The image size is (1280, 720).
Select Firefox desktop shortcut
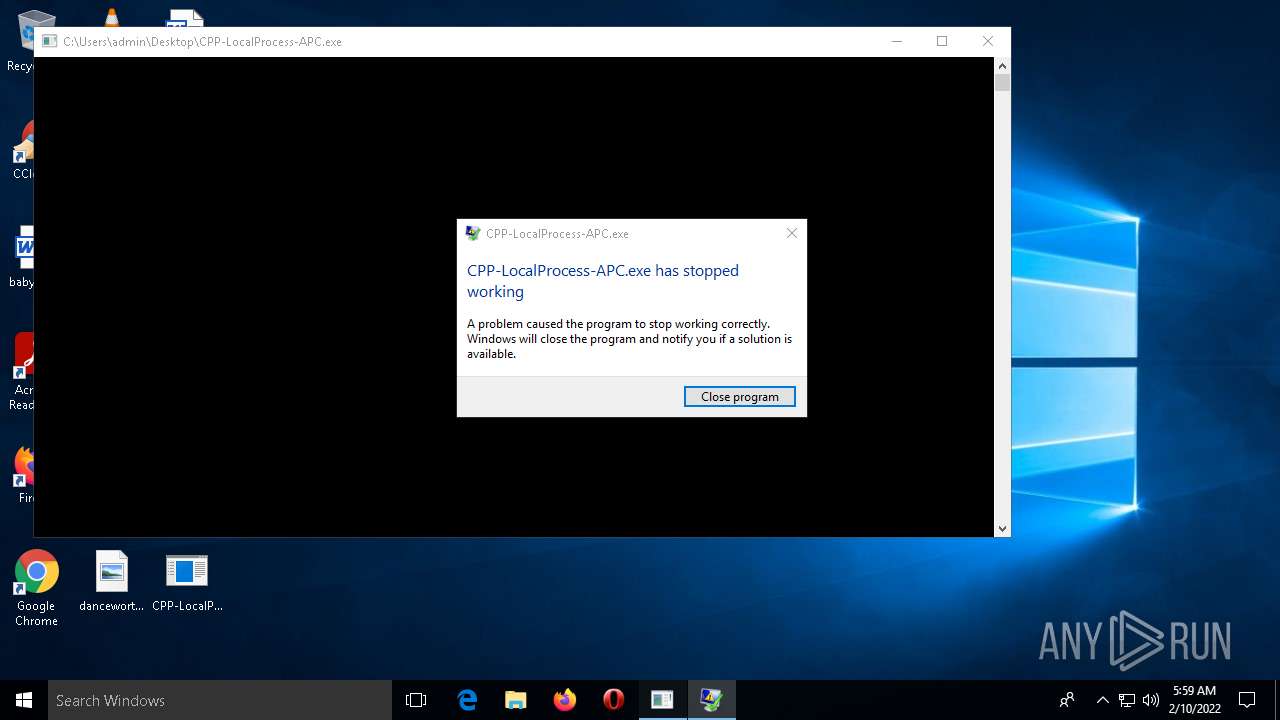point(22,474)
